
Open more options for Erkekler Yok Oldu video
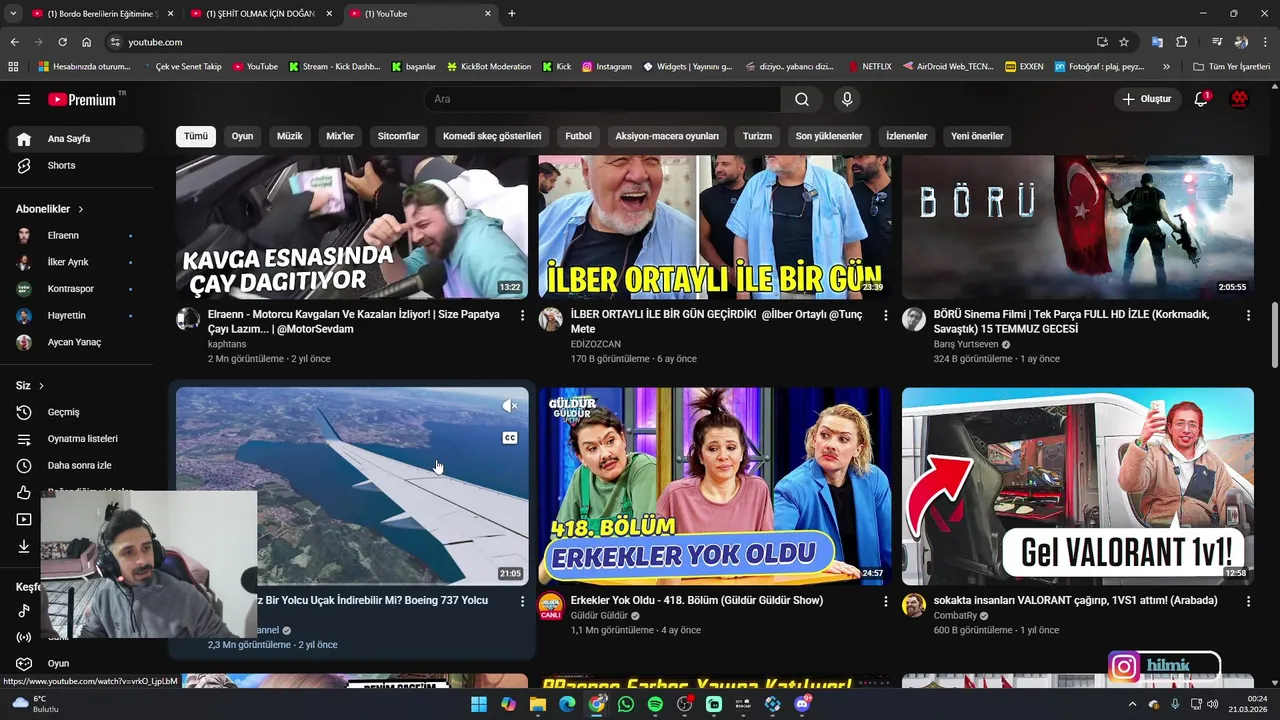coord(885,601)
